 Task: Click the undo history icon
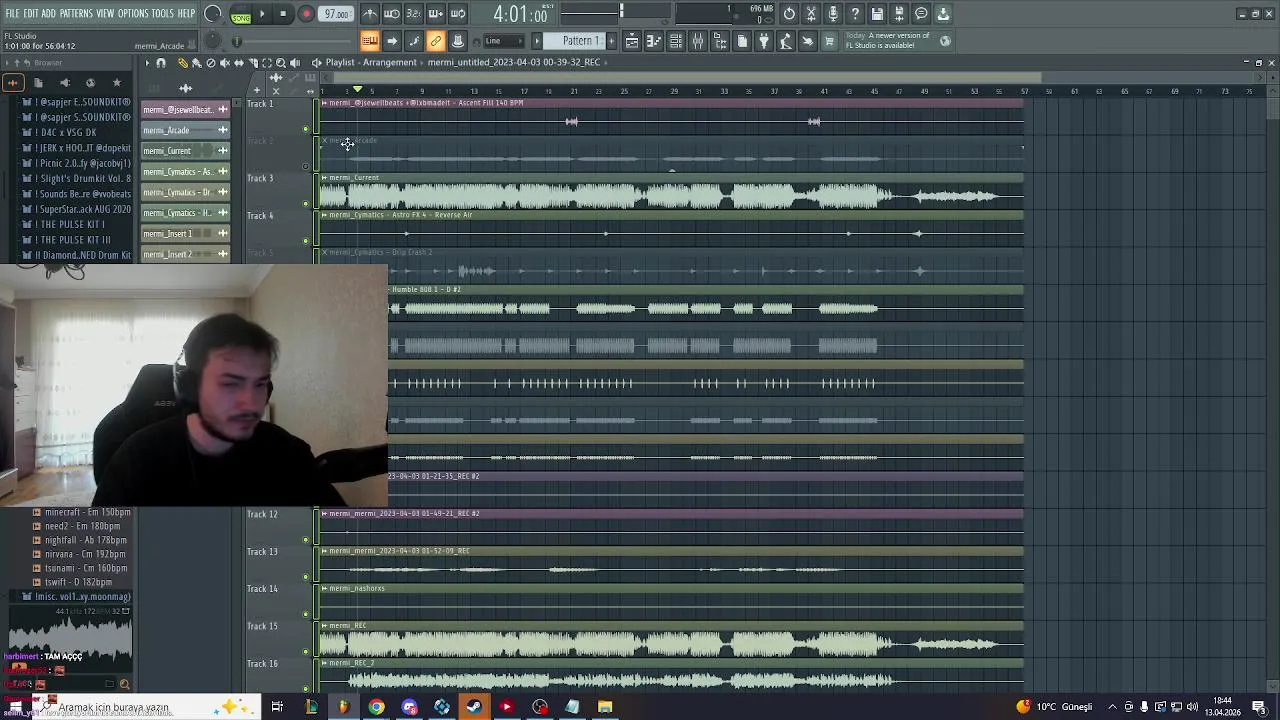coord(789,14)
